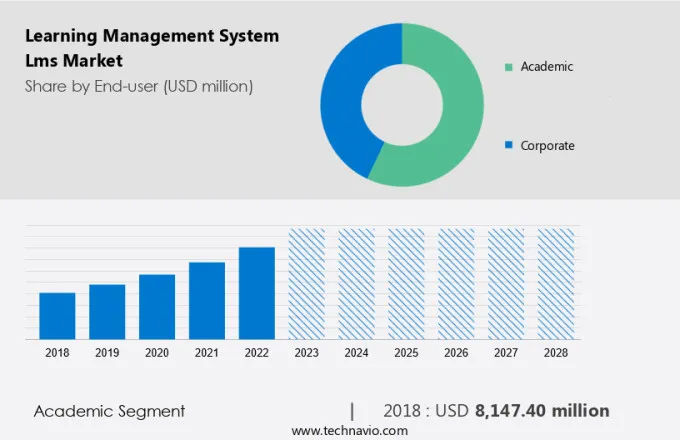
Task: Click the 2021 solid blue bar
Action: (x=207, y=300)
